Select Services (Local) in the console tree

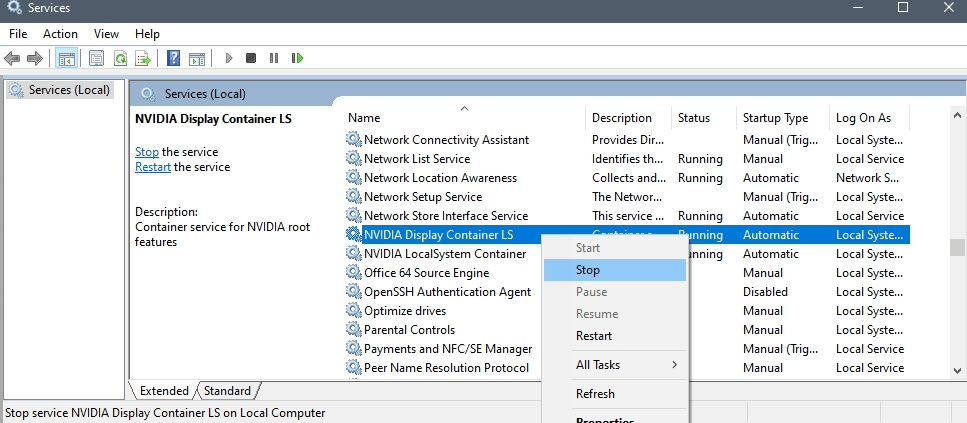(x=59, y=90)
